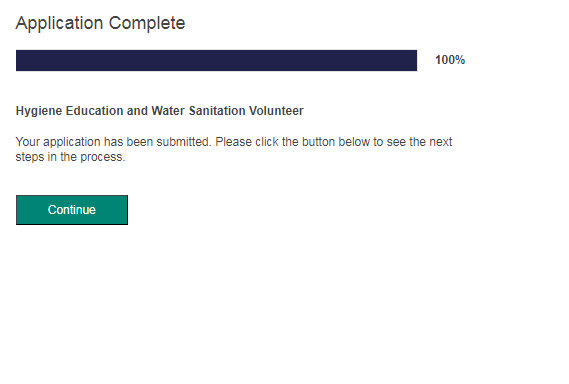
Task: Click the 100% progress percentage label
Action: (x=450, y=60)
